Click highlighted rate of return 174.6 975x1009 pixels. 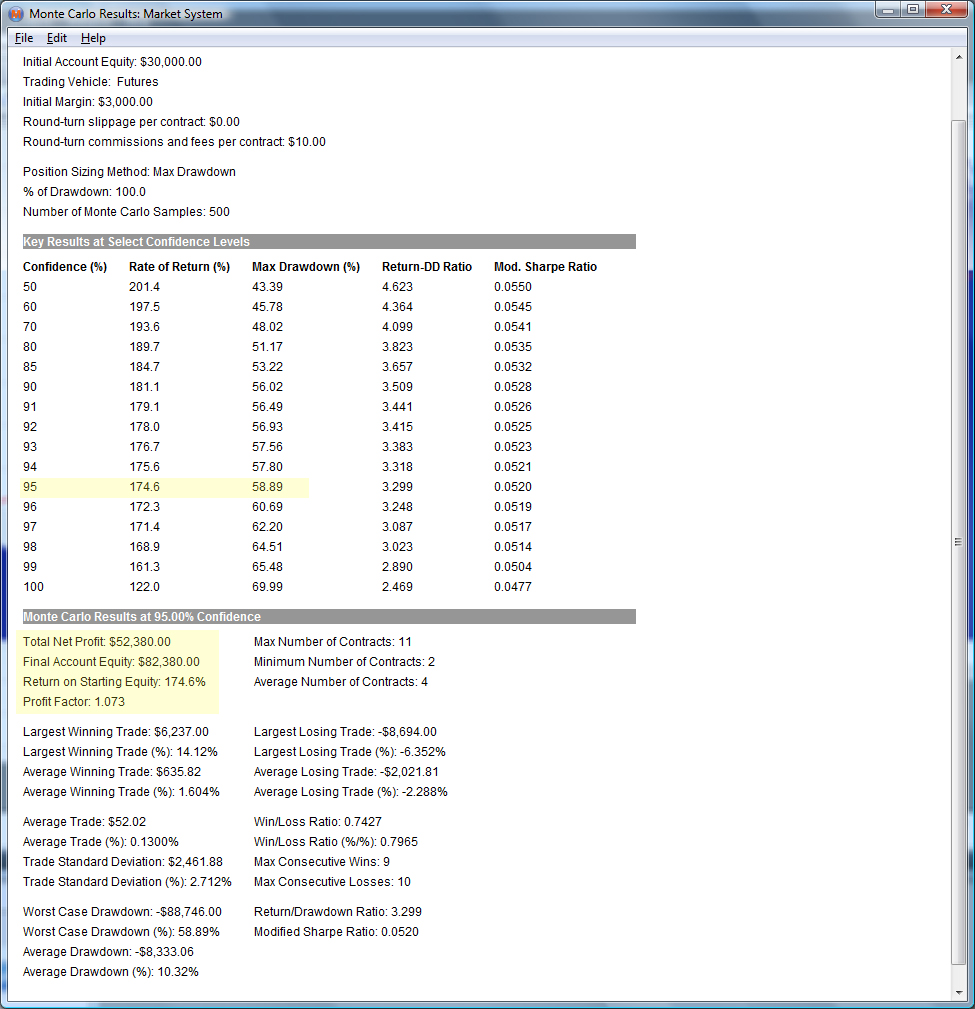(x=144, y=487)
